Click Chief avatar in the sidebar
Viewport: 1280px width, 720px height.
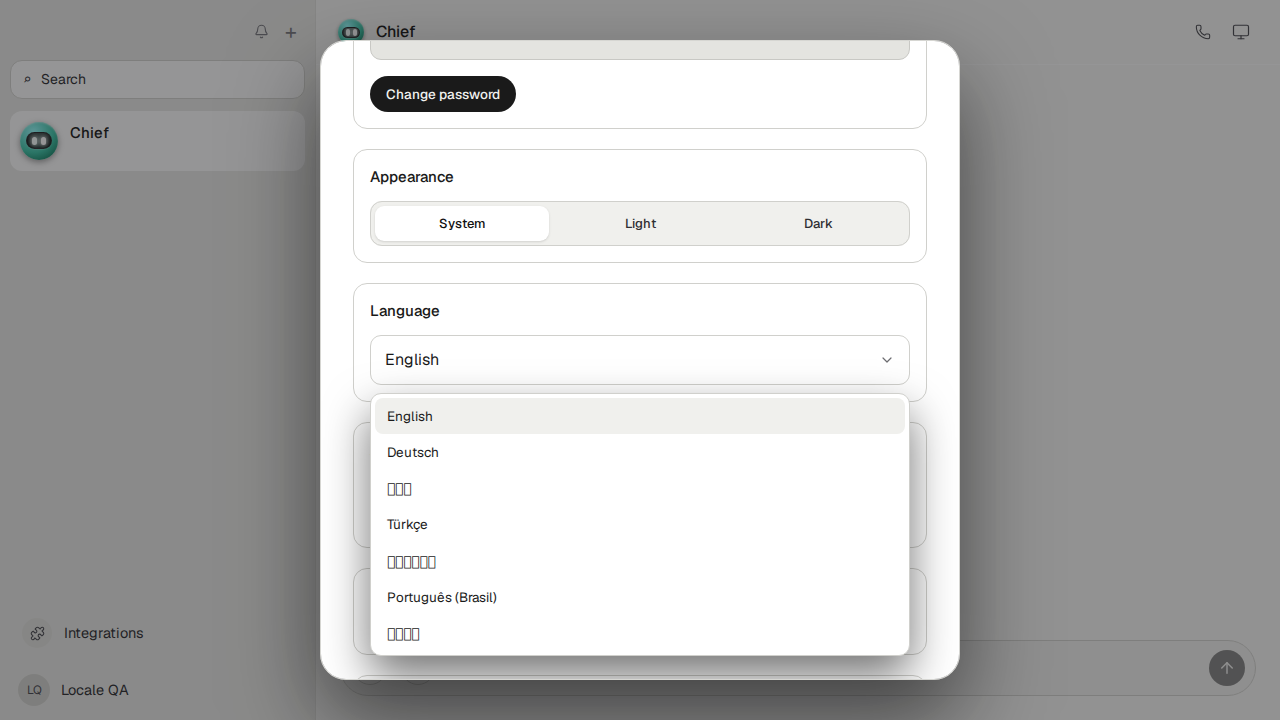coord(39,141)
